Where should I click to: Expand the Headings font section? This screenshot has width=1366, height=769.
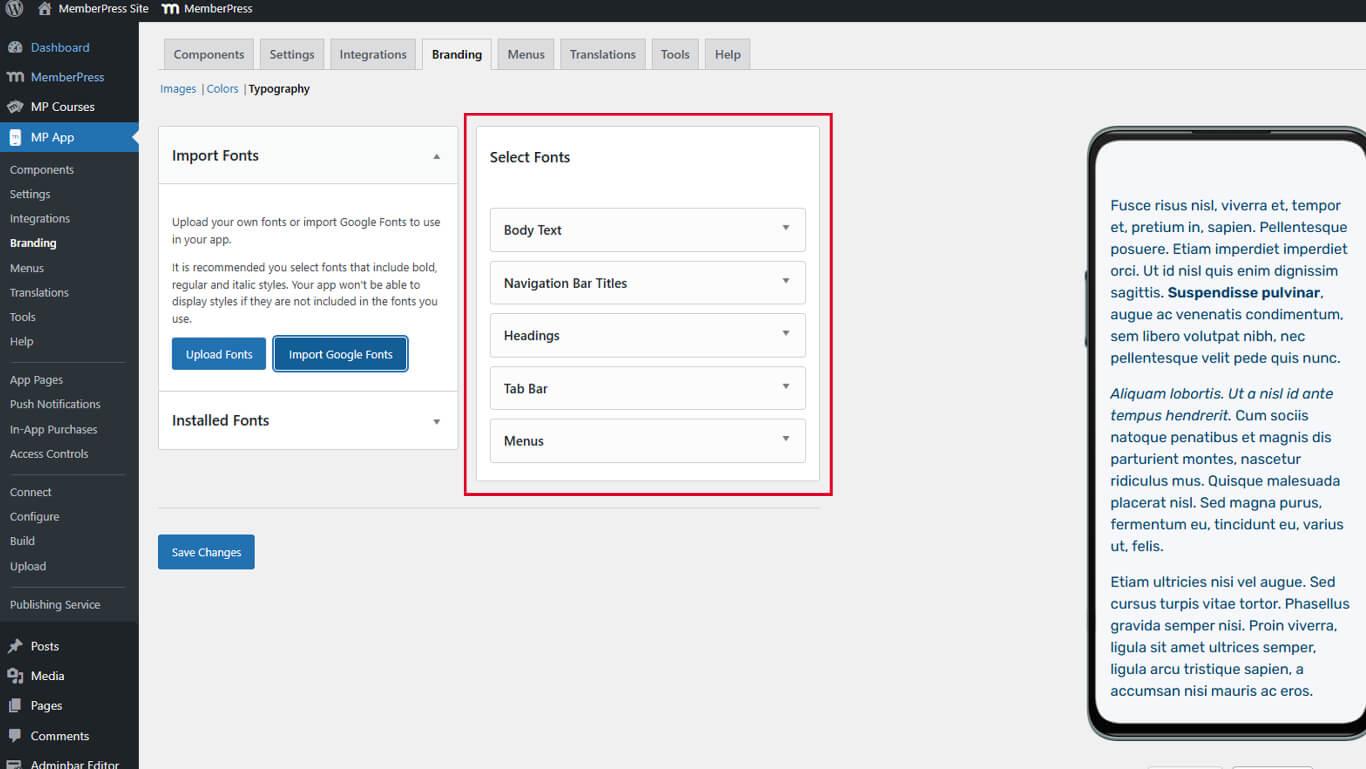785,335
